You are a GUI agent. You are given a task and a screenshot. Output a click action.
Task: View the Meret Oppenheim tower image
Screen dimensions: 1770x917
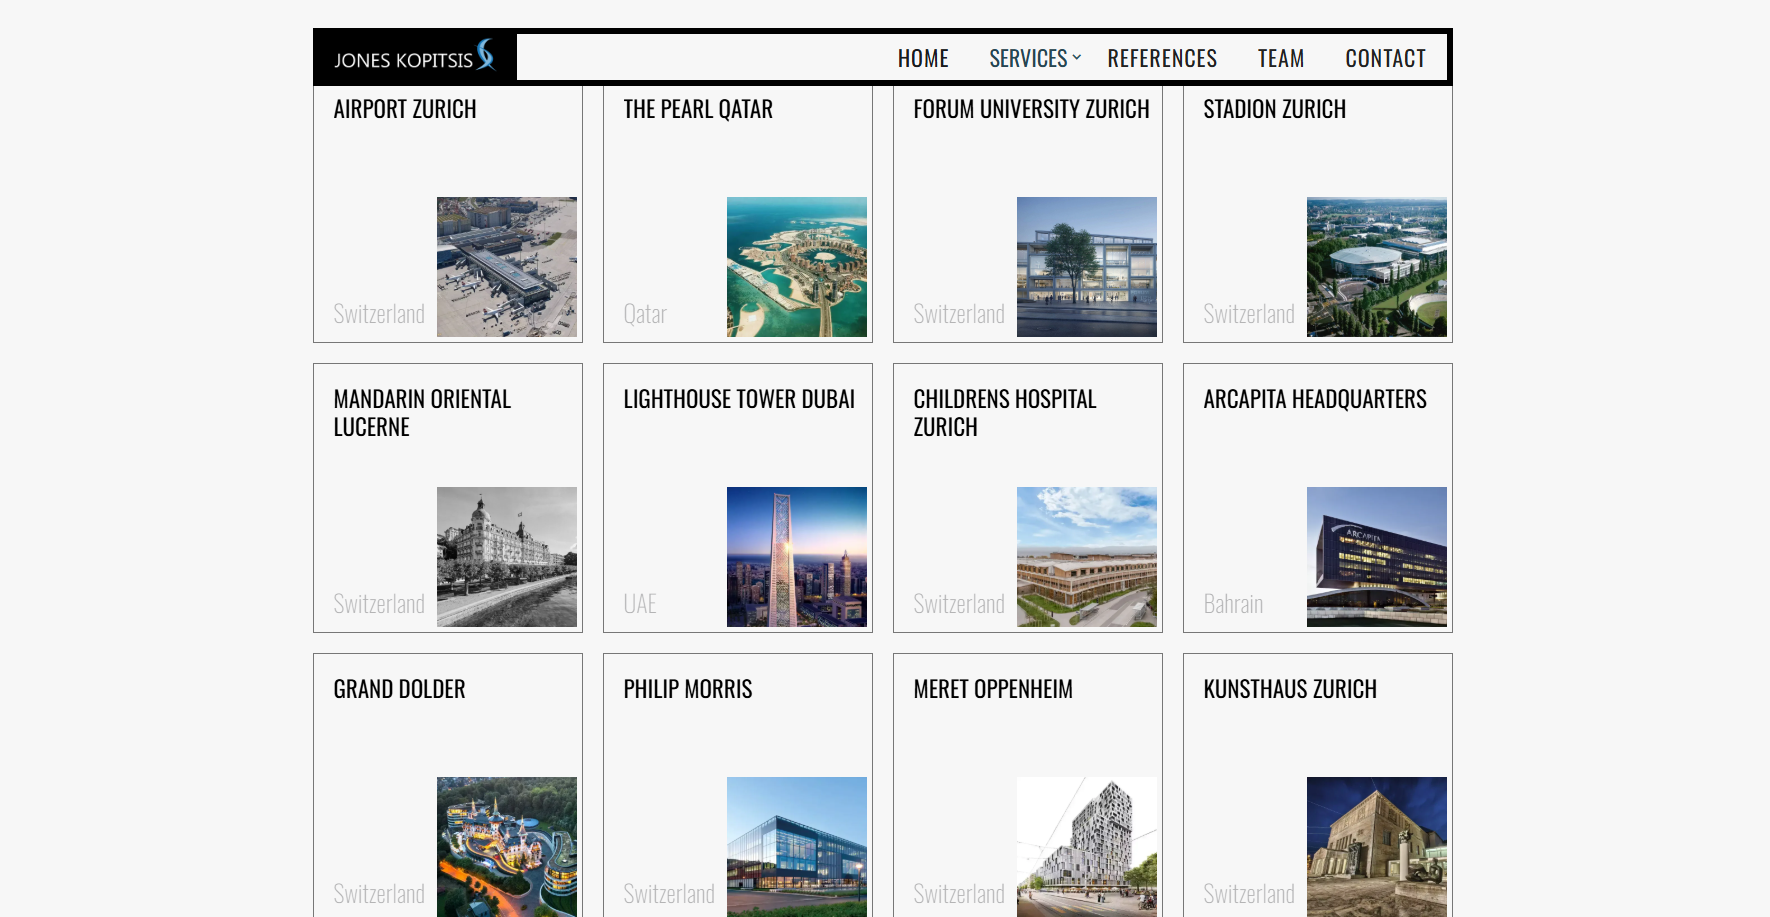1087,847
